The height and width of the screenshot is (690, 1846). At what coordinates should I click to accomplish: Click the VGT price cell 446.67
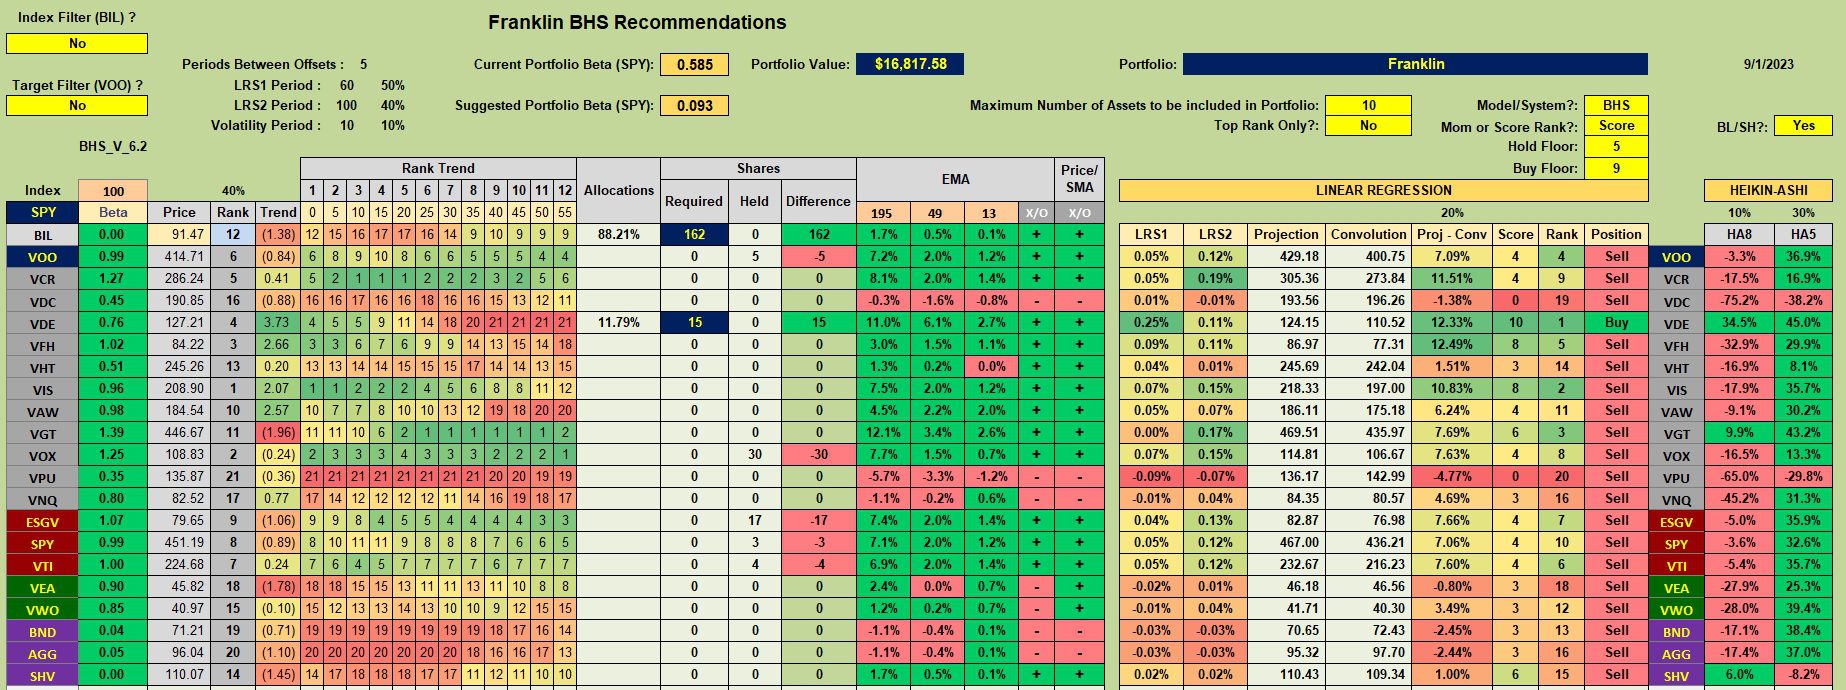[x=179, y=433]
